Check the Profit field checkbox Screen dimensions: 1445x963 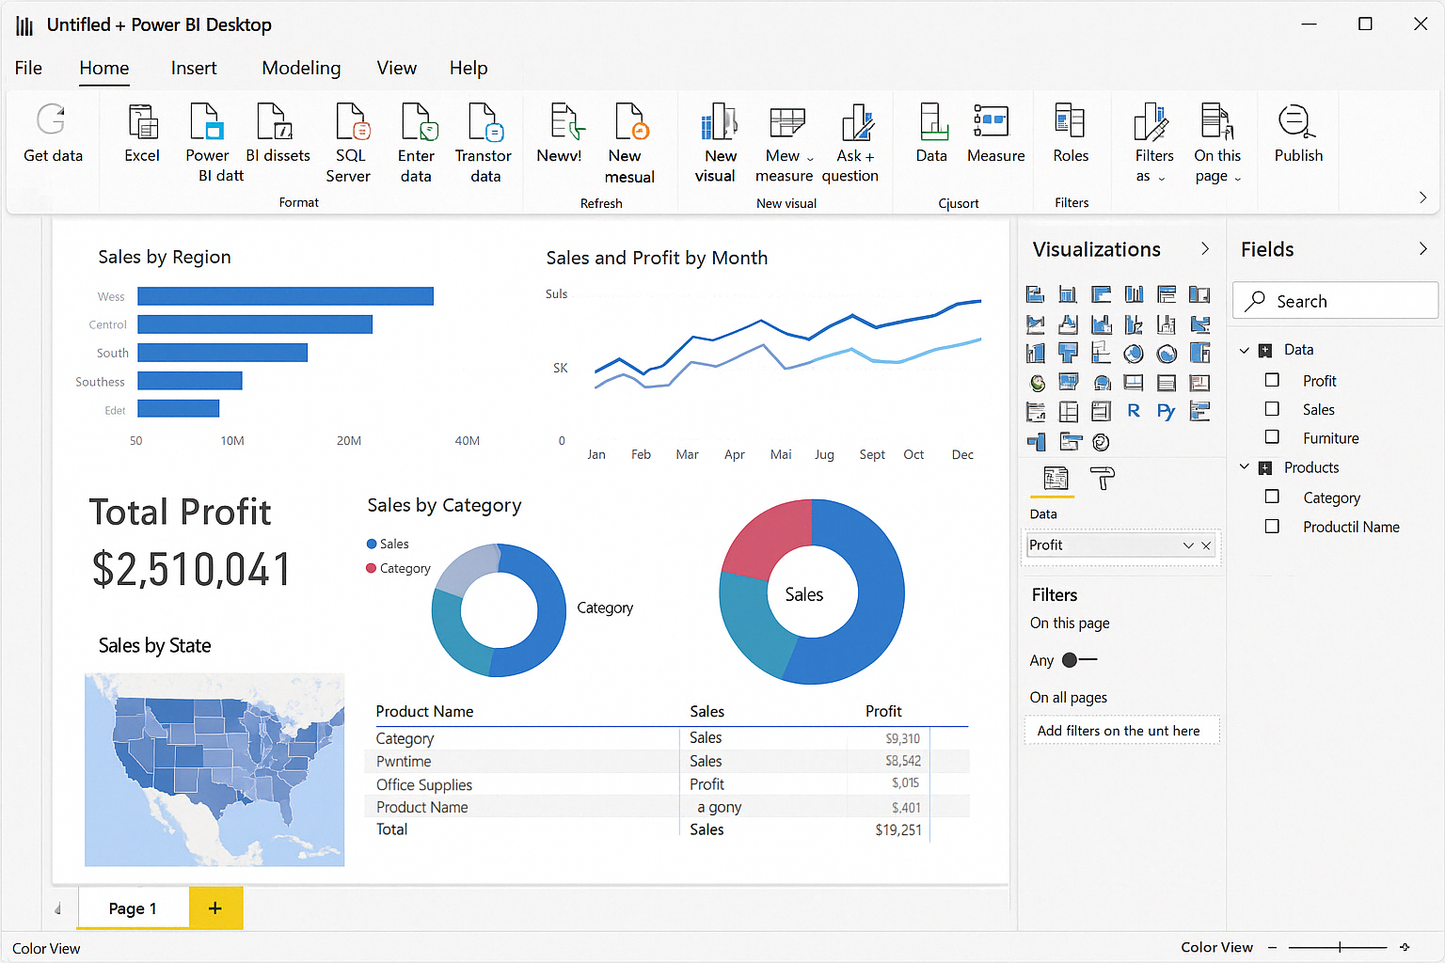[1272, 380]
